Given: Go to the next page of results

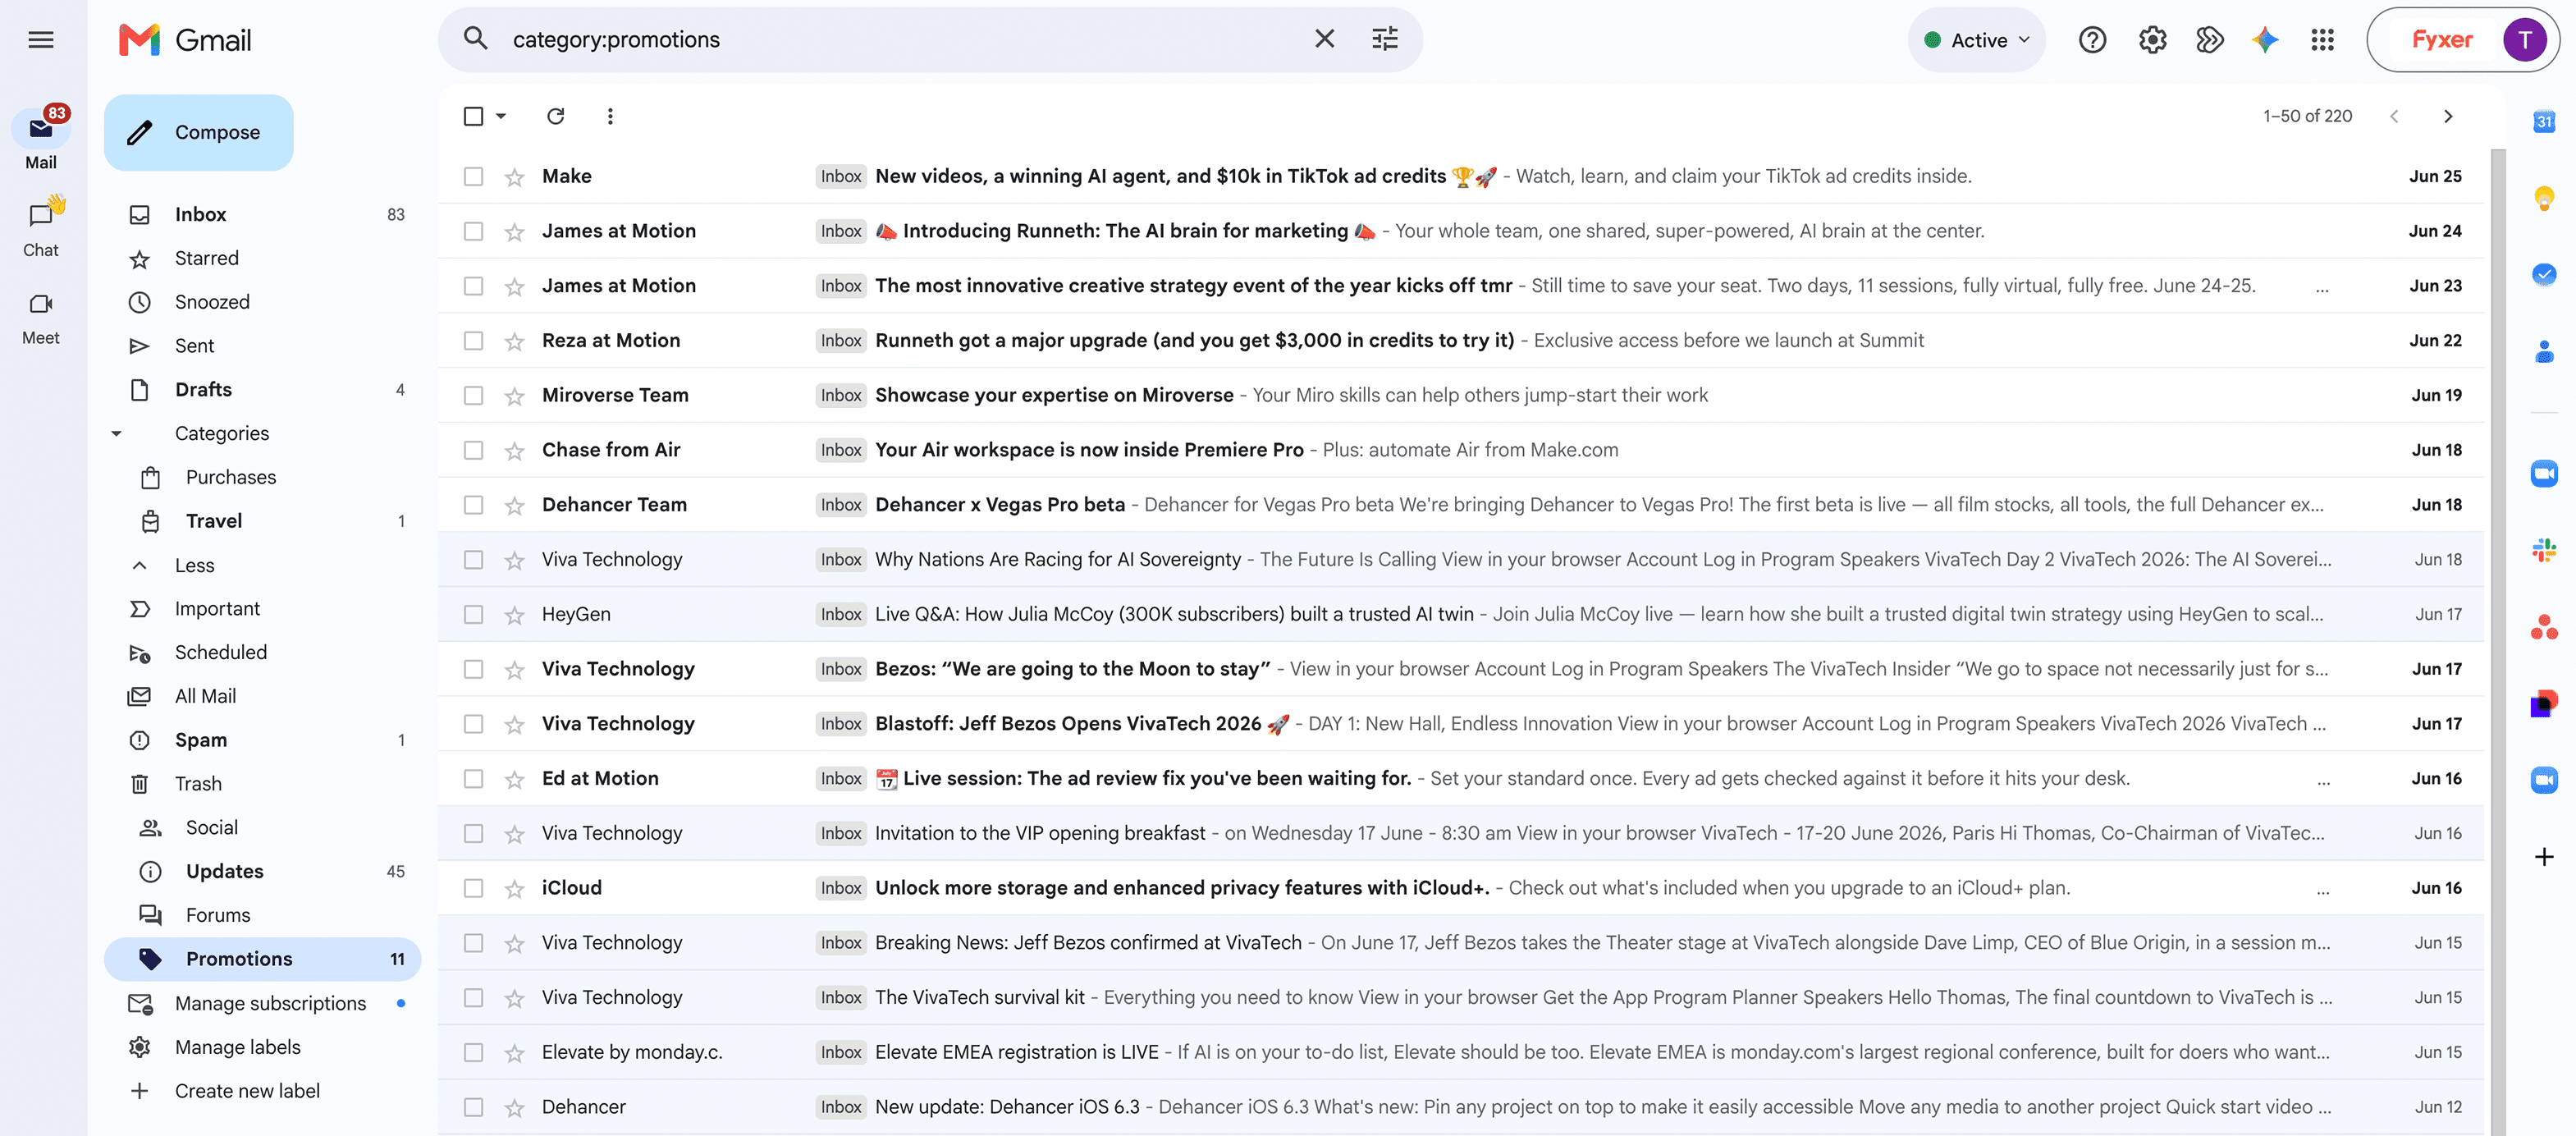Looking at the screenshot, I should 2448,116.
